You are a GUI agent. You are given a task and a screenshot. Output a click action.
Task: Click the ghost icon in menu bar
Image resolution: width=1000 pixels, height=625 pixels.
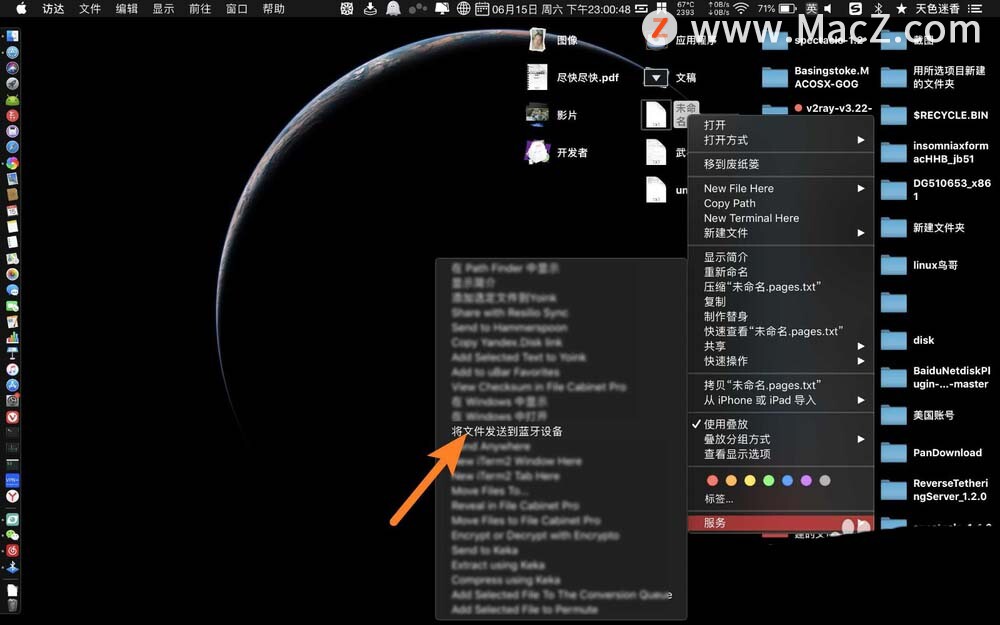pos(393,8)
